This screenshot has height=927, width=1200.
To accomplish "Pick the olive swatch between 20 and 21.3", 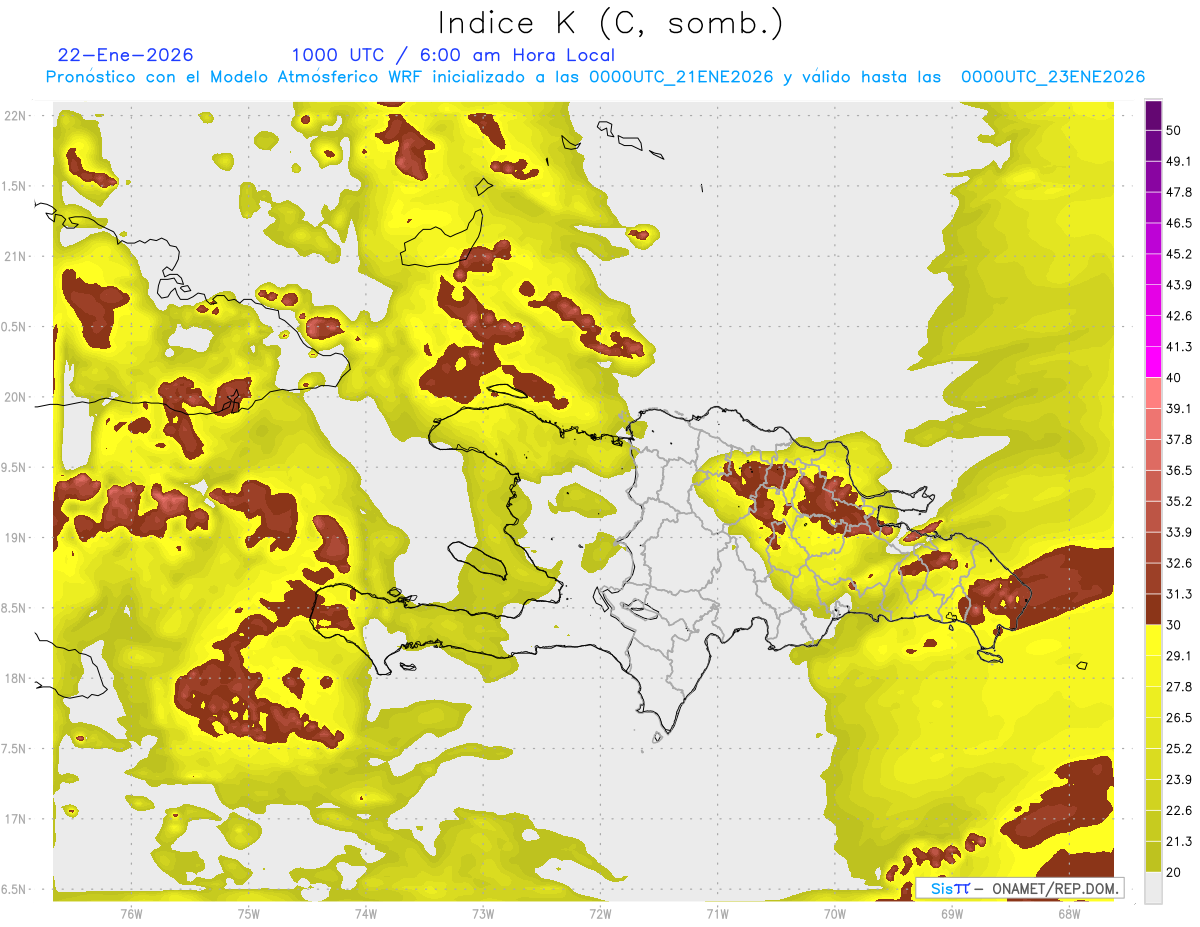I will 1153,856.
